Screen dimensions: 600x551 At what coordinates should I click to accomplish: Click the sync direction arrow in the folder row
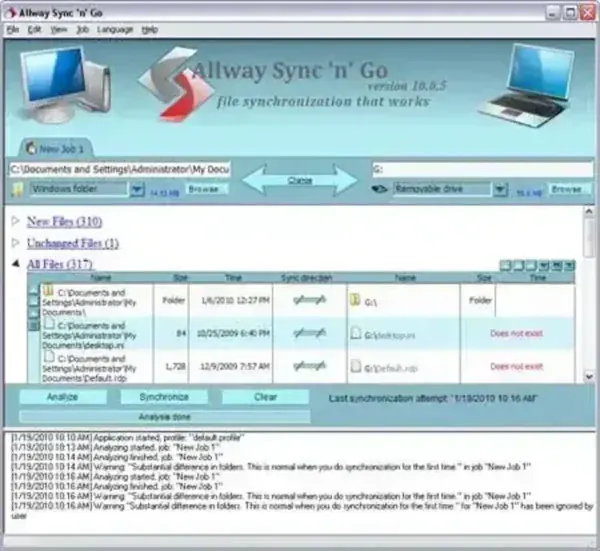pos(310,300)
